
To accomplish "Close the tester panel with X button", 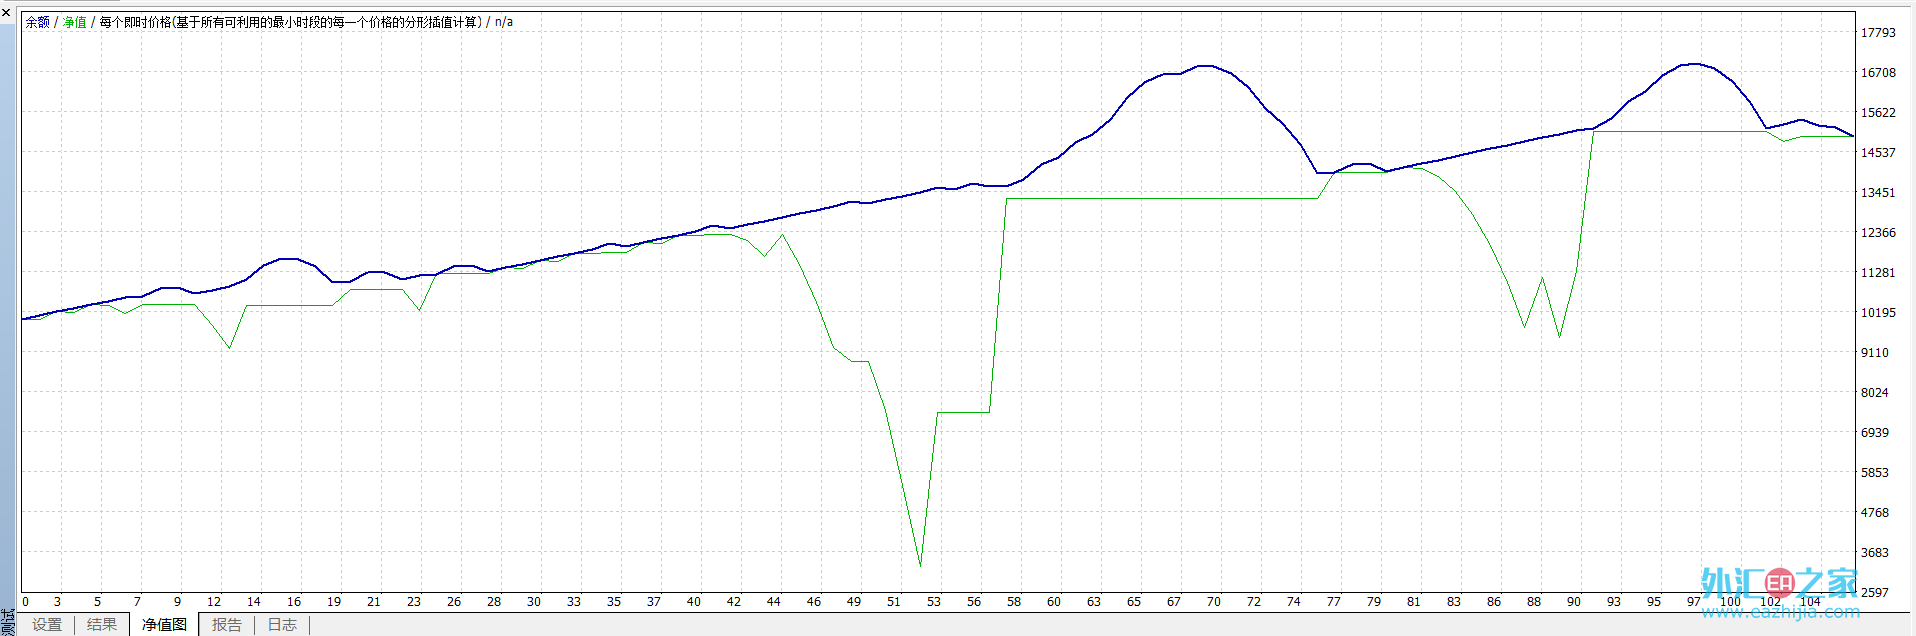I will pyautogui.click(x=6, y=12).
